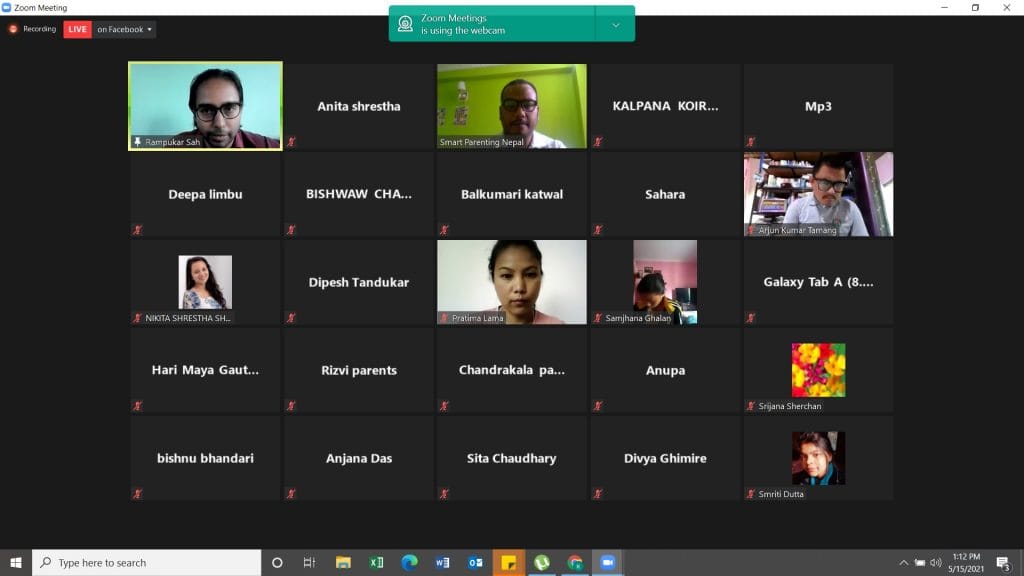Launch Microsoft Edge from the taskbar
The width and height of the screenshot is (1024, 576).
tap(409, 562)
